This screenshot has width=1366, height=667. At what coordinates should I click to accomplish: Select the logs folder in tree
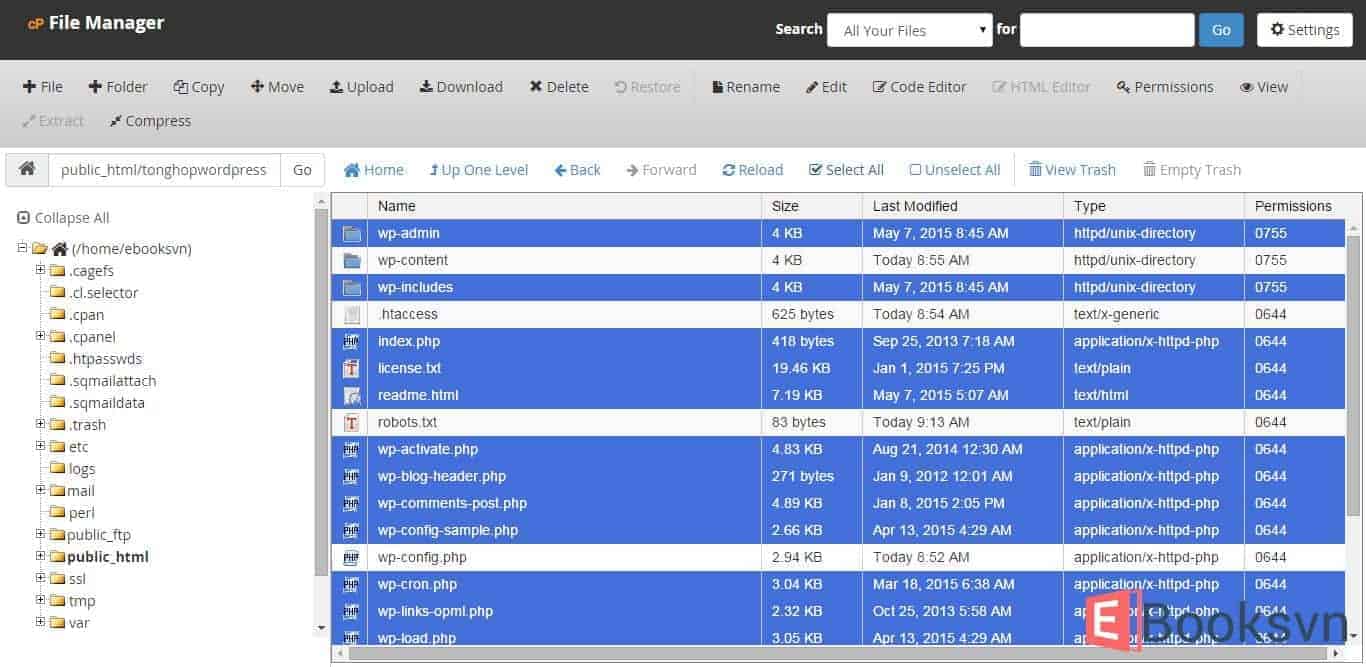point(82,469)
